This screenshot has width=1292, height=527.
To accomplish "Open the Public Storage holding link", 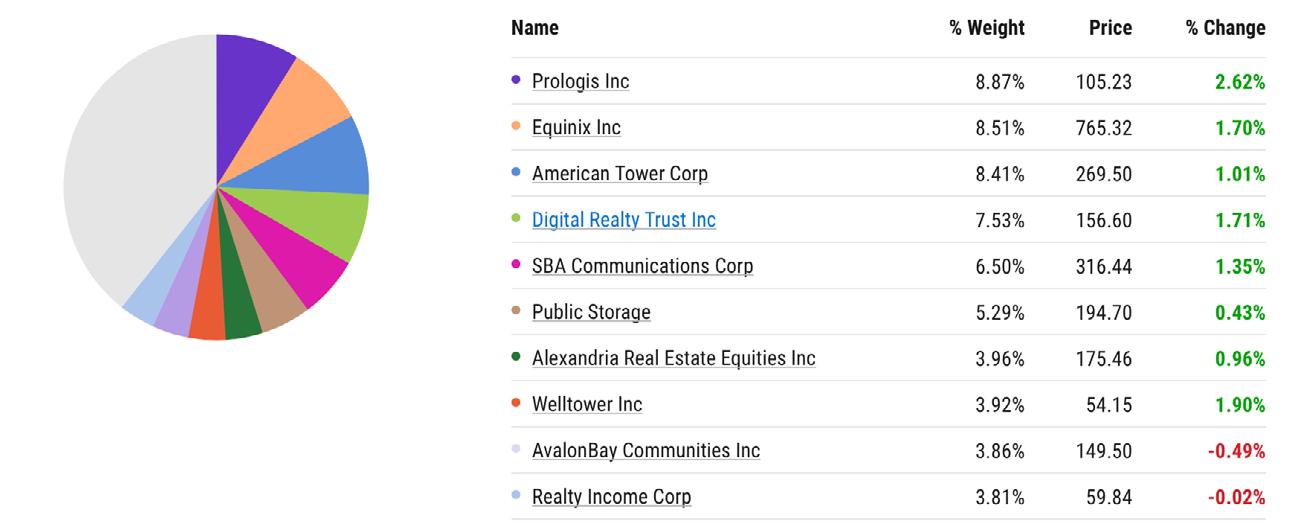I will click(x=591, y=312).
